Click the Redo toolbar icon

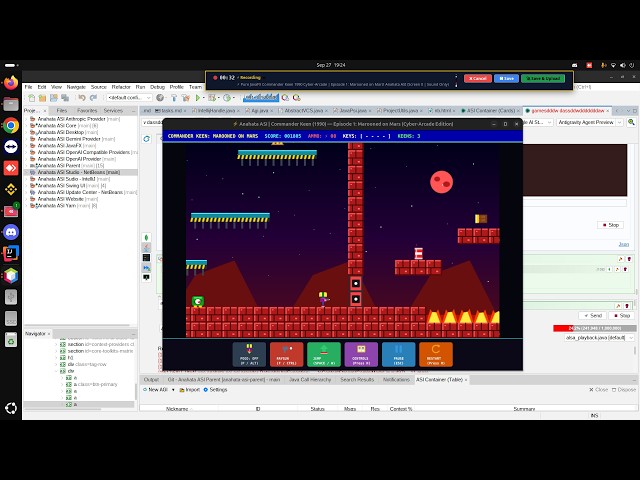pos(93,98)
